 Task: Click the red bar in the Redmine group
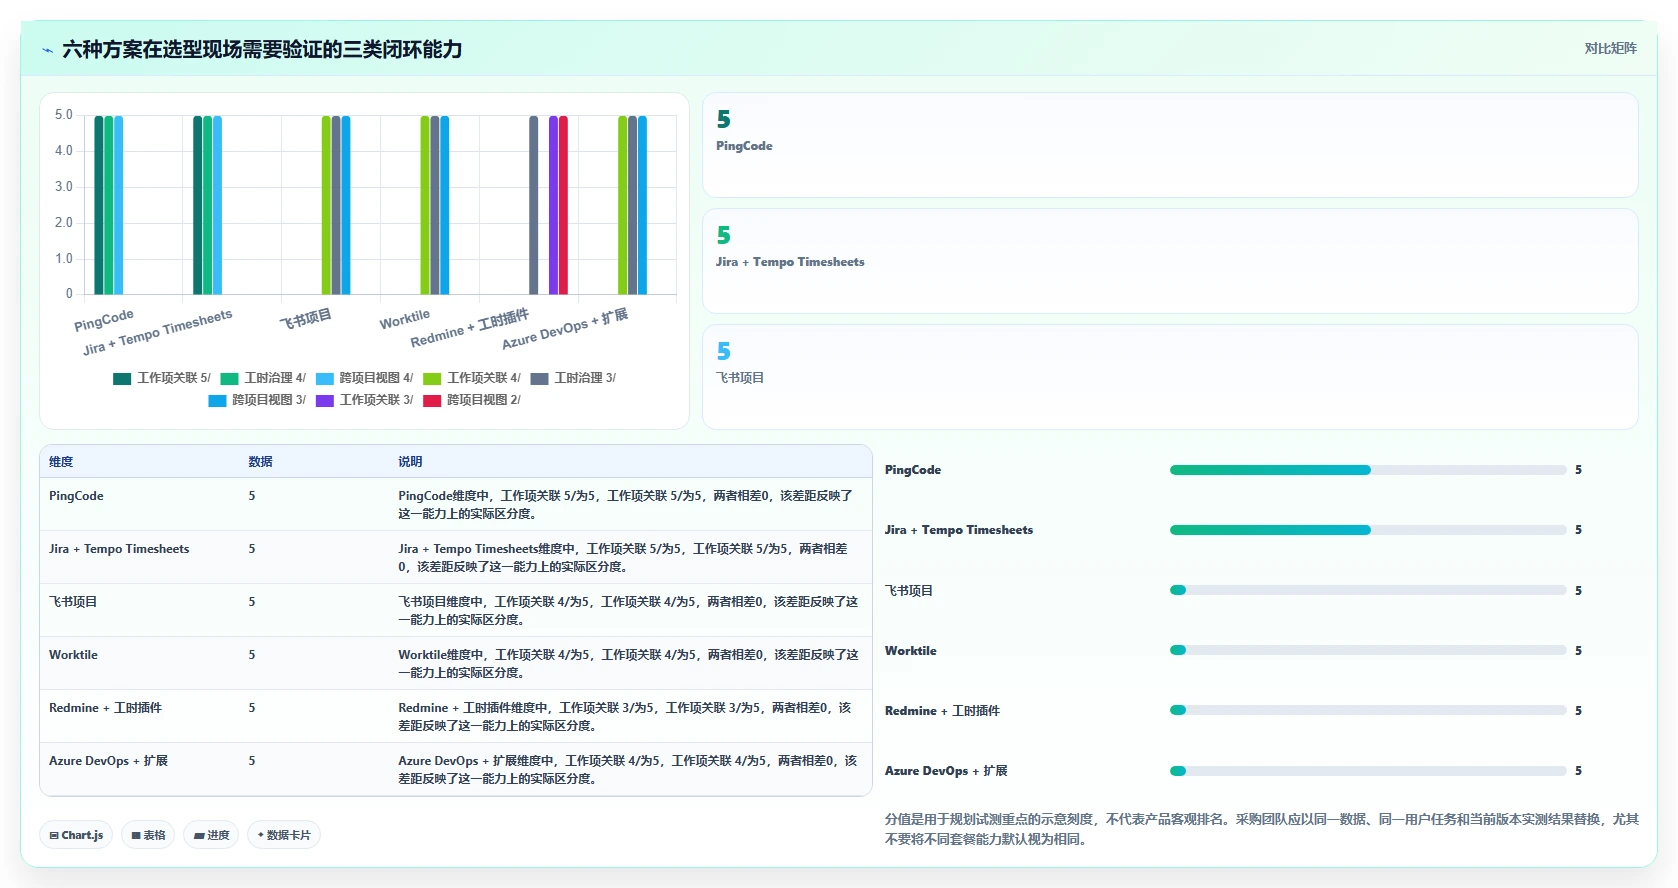pos(563,205)
